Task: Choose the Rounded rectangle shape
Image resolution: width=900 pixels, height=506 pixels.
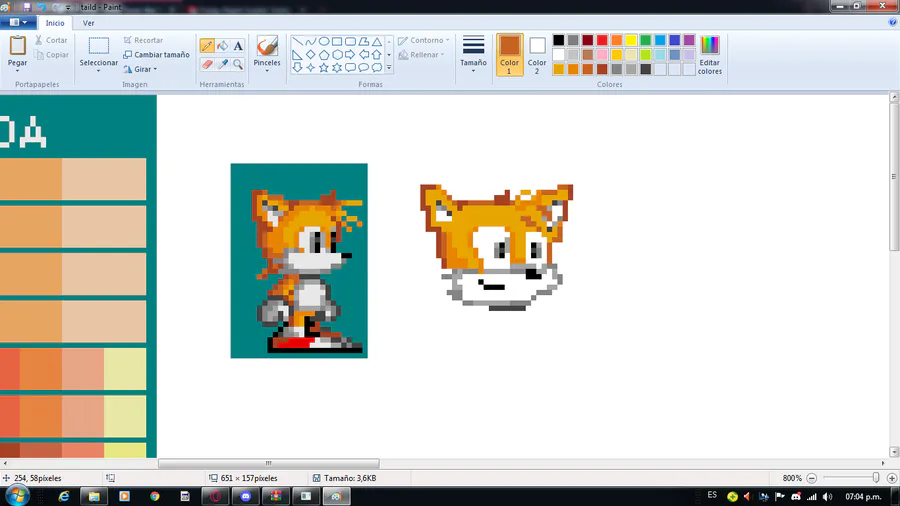Action: click(350, 41)
